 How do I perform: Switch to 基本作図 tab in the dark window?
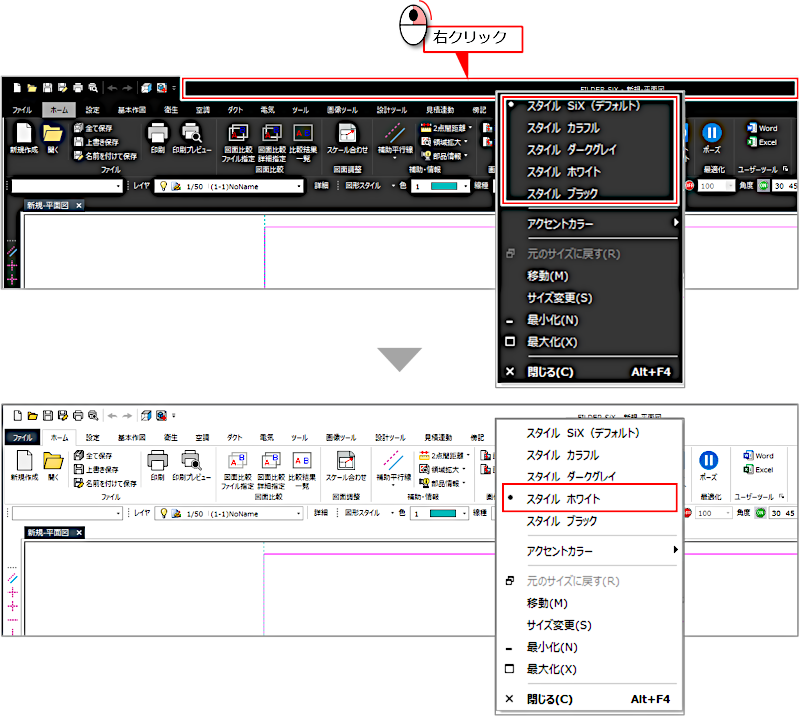coord(132,110)
